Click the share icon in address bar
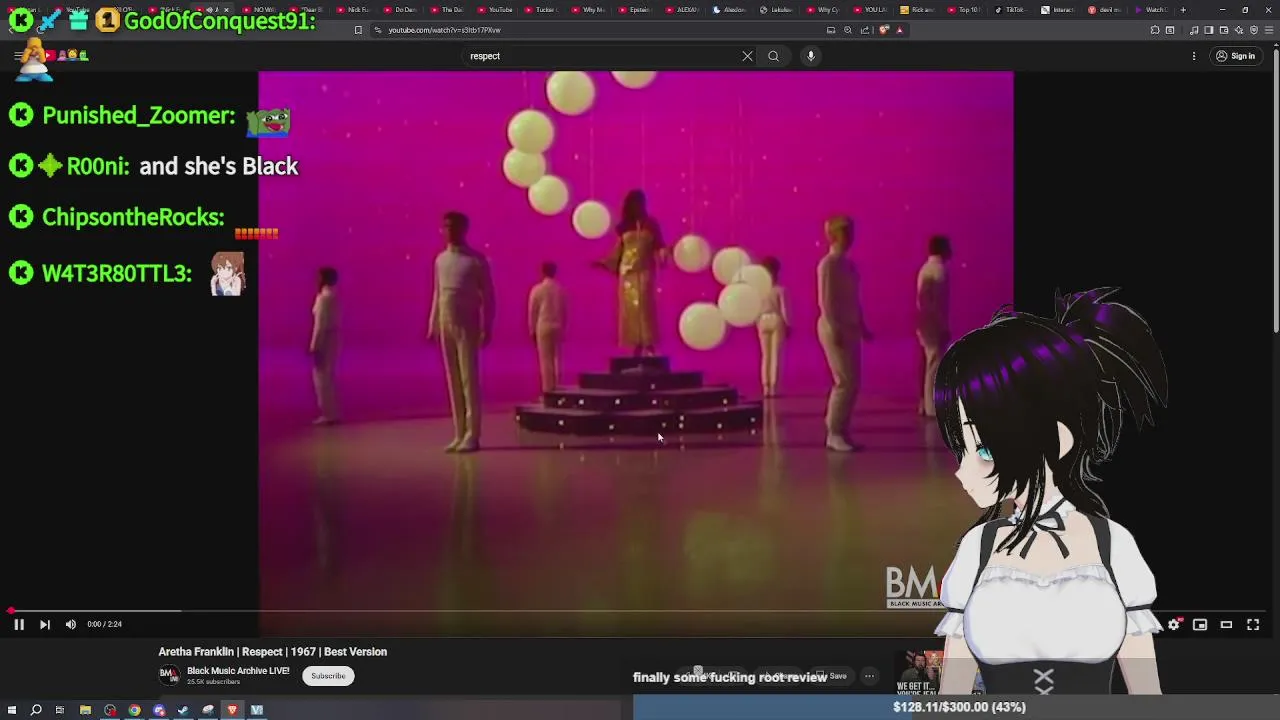 (865, 30)
